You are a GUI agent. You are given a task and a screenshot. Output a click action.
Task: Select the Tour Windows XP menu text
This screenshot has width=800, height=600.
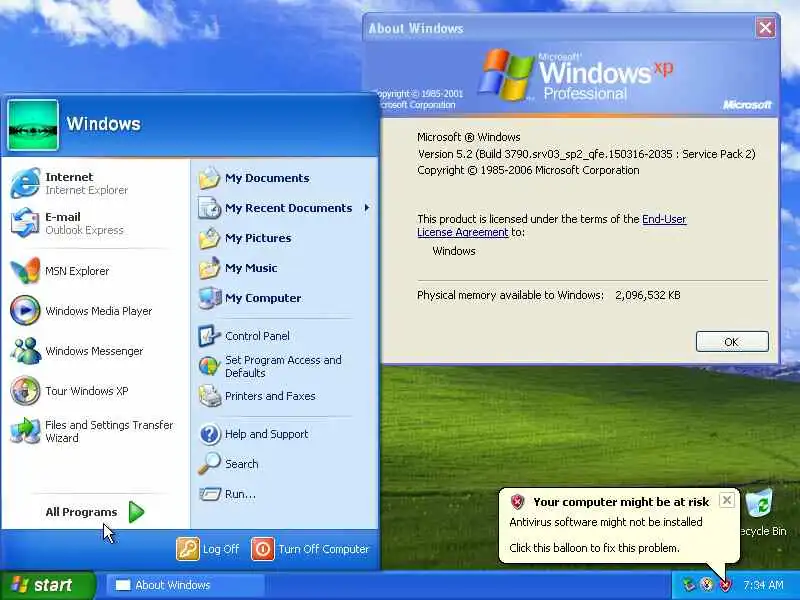pos(87,391)
